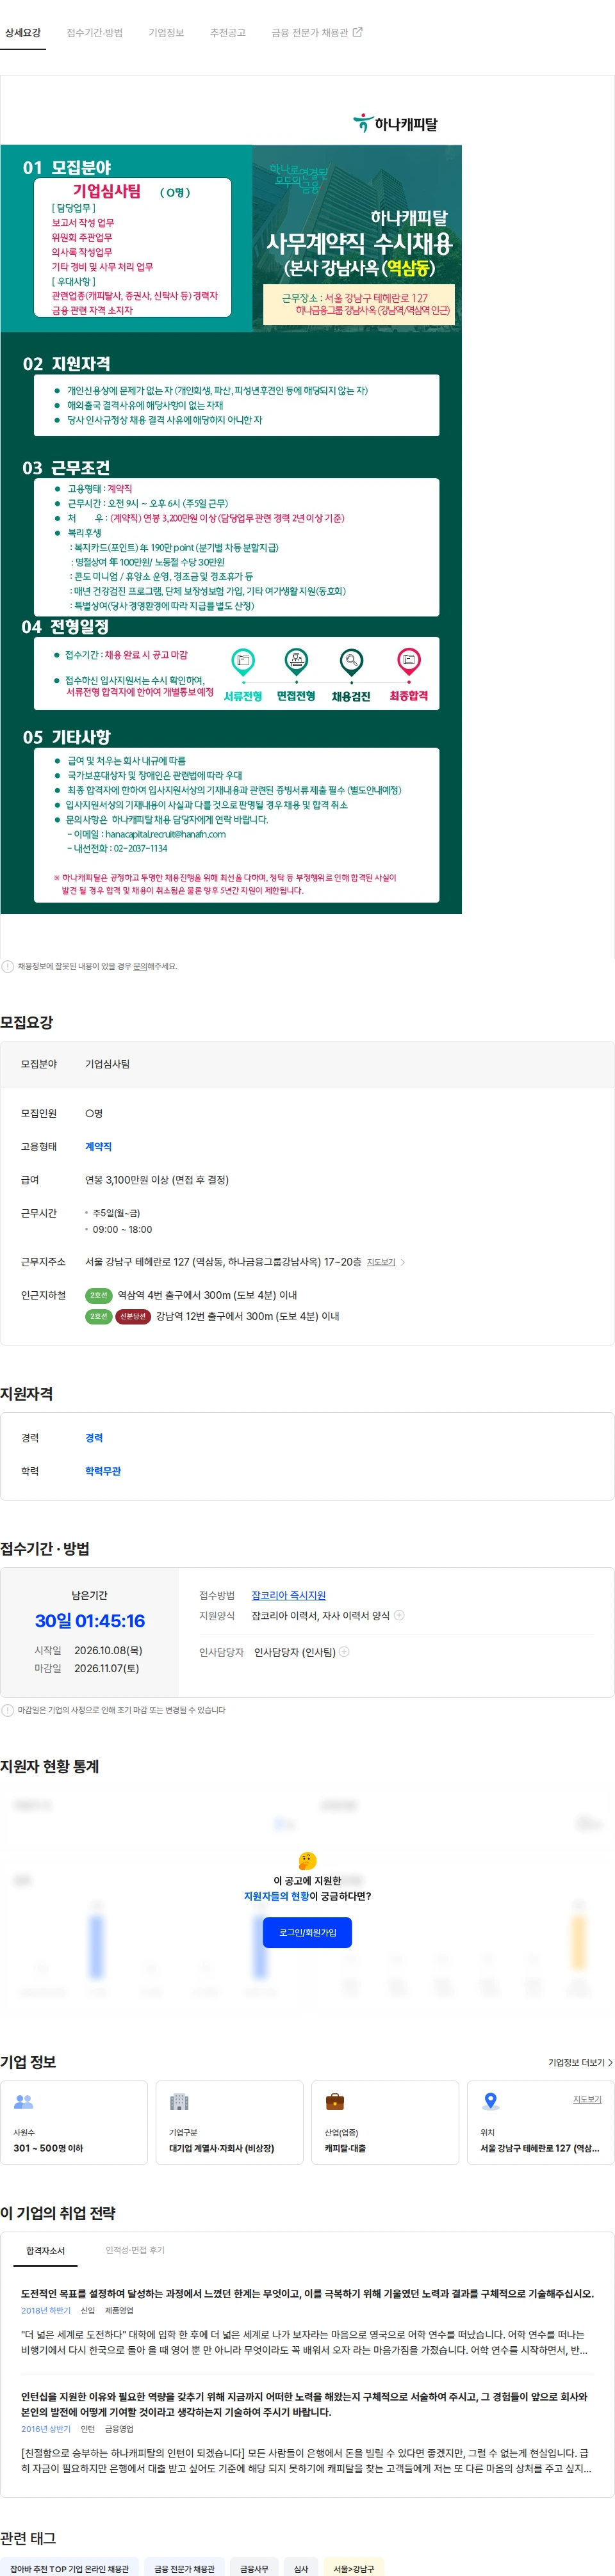
Task: Select the 금융사무 tag
Action: point(254,2568)
